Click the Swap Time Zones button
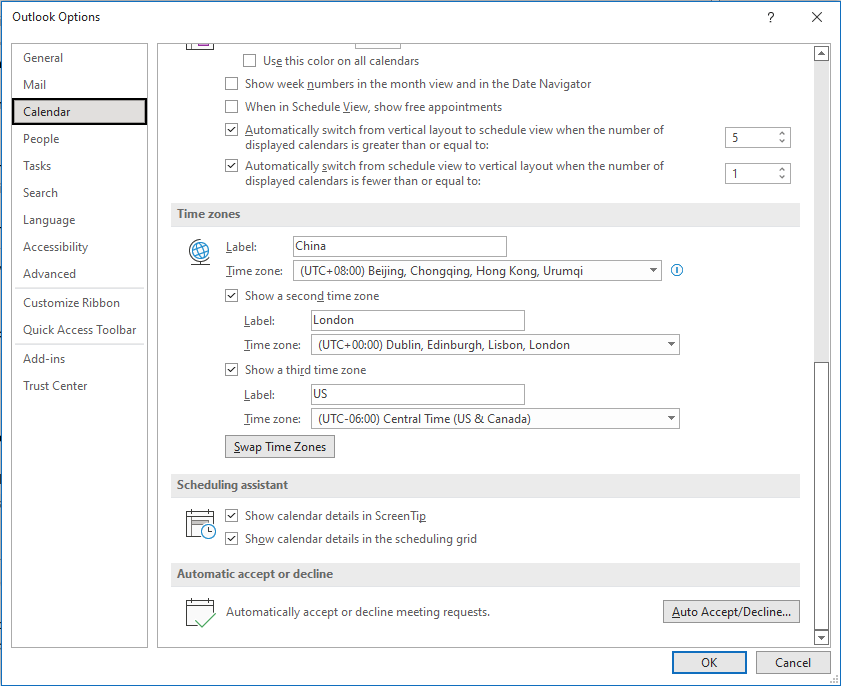 (280, 447)
